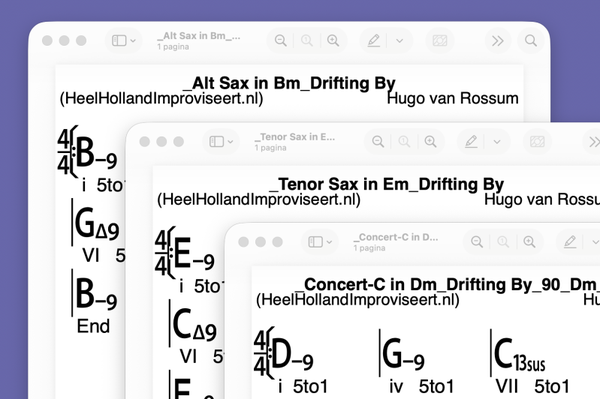Click the End label in Alt Sax page
Image resolution: width=600 pixels, height=399 pixels.
(93, 326)
